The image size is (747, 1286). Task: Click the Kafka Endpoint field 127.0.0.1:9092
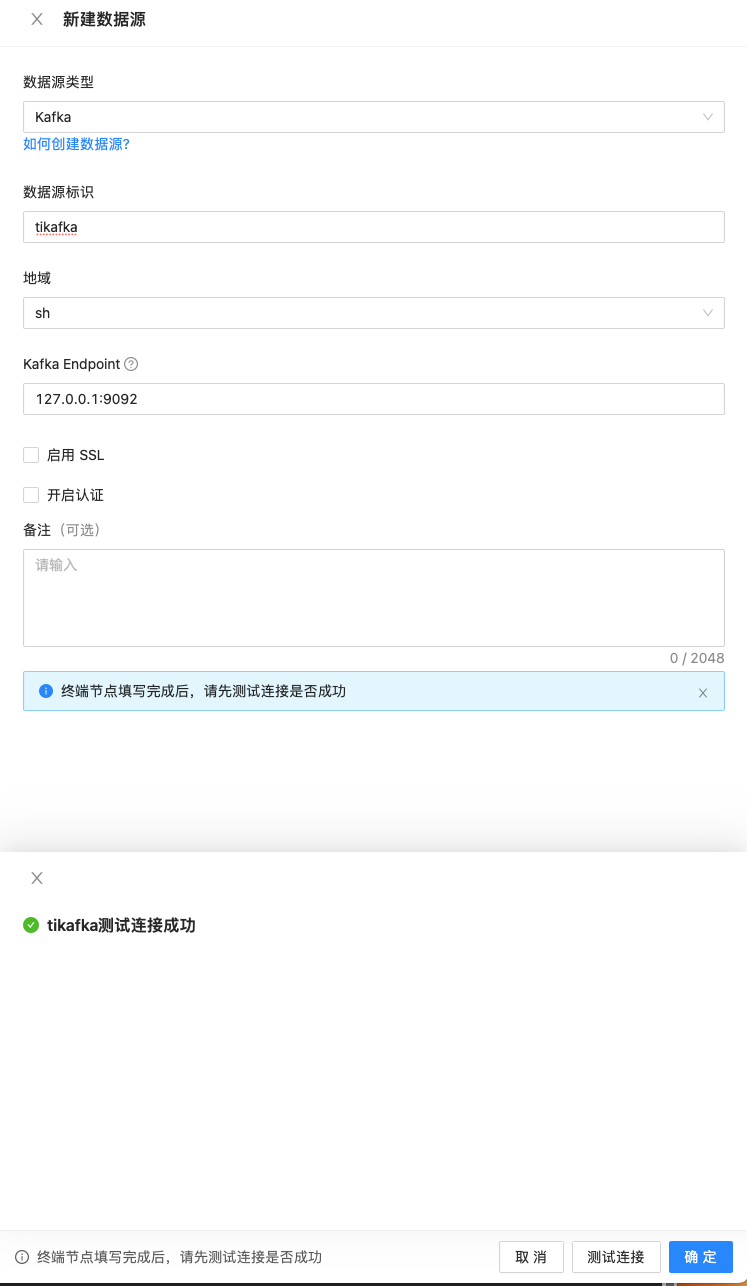374,399
